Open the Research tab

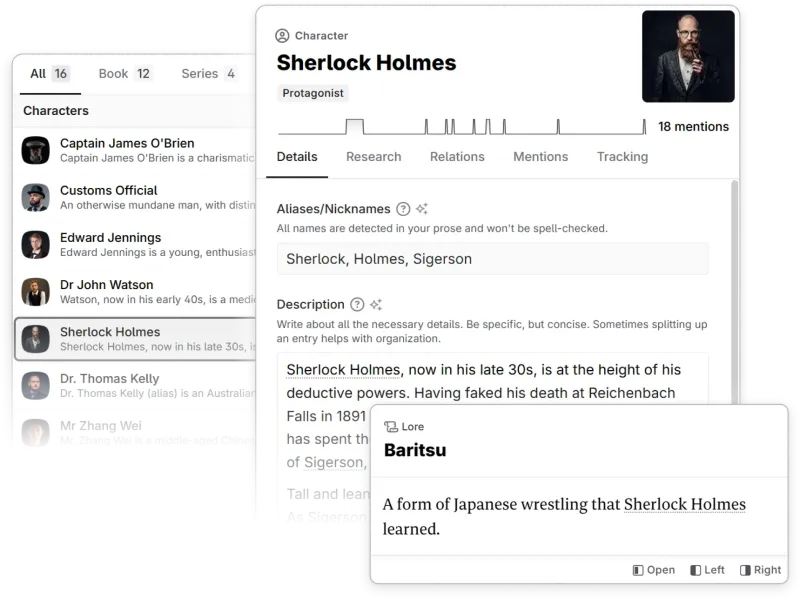coord(373,157)
